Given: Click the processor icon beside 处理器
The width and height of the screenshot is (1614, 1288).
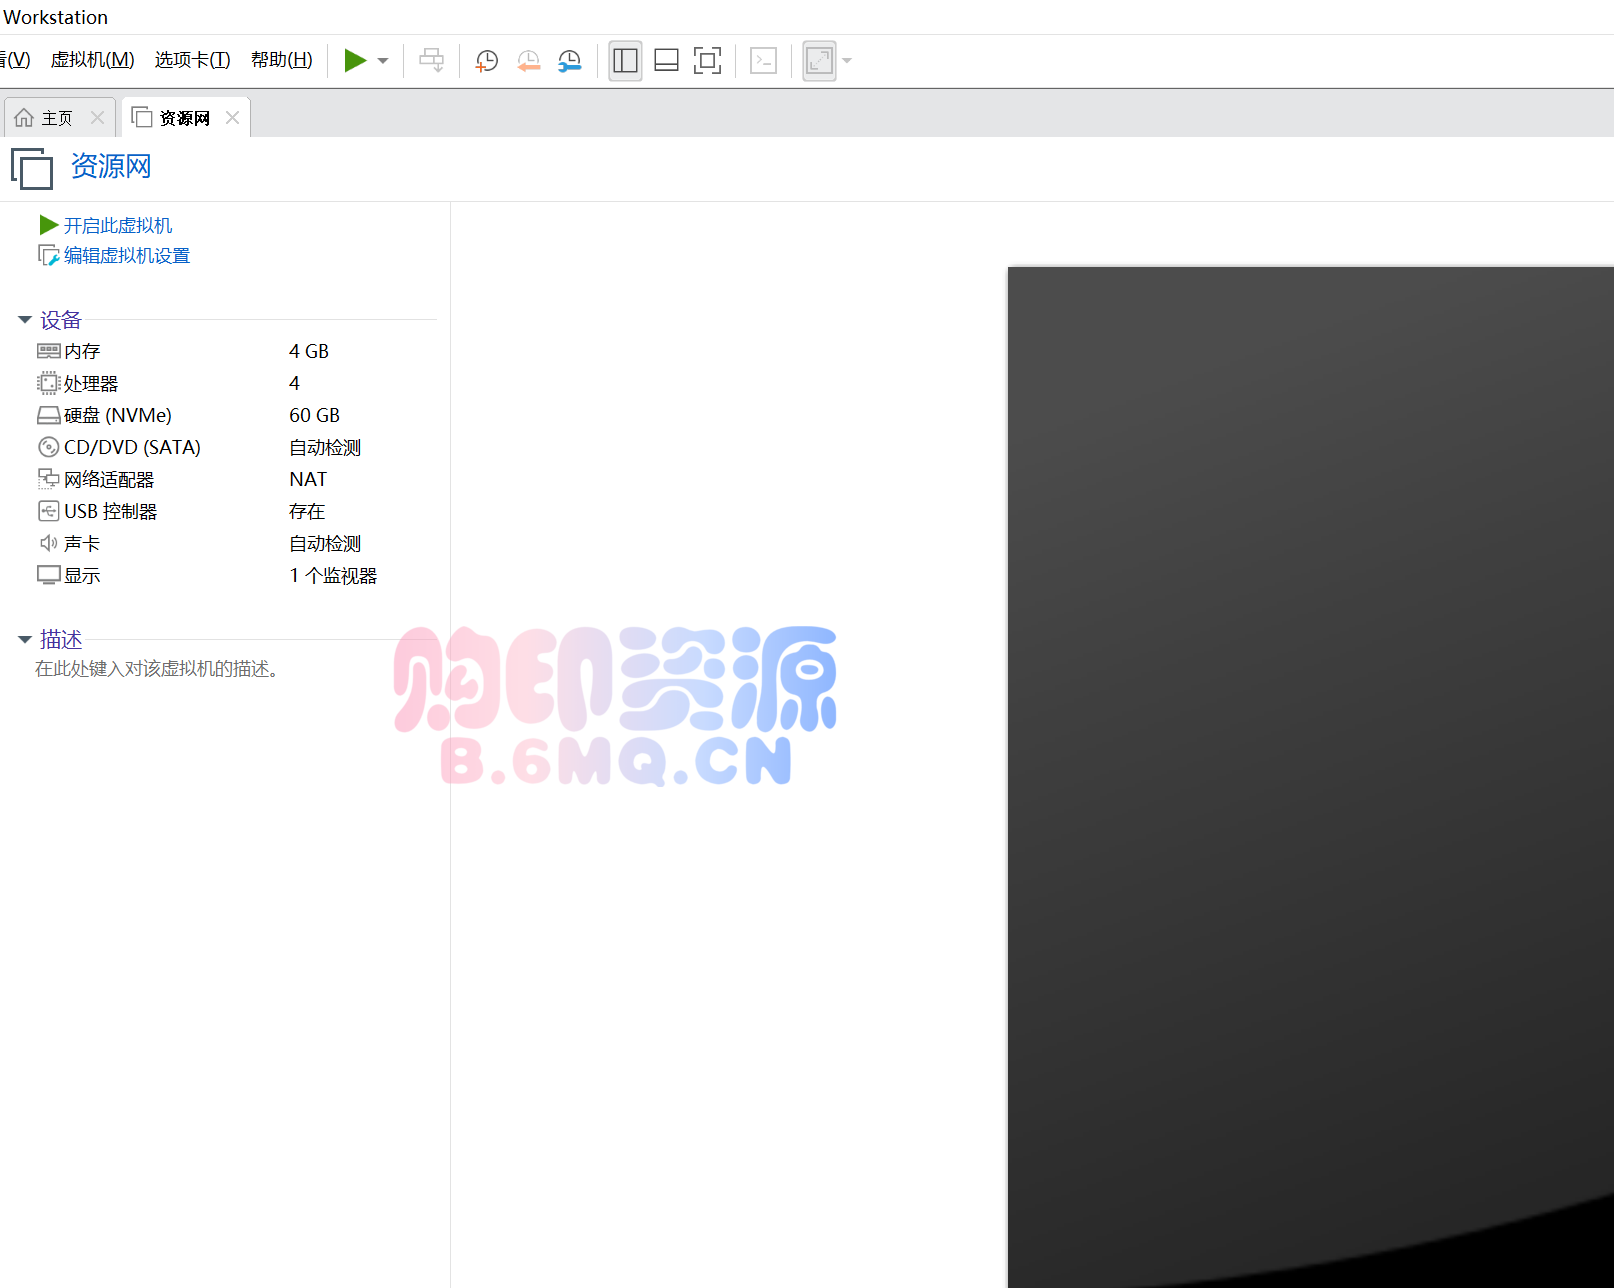Looking at the screenshot, I should 49,383.
